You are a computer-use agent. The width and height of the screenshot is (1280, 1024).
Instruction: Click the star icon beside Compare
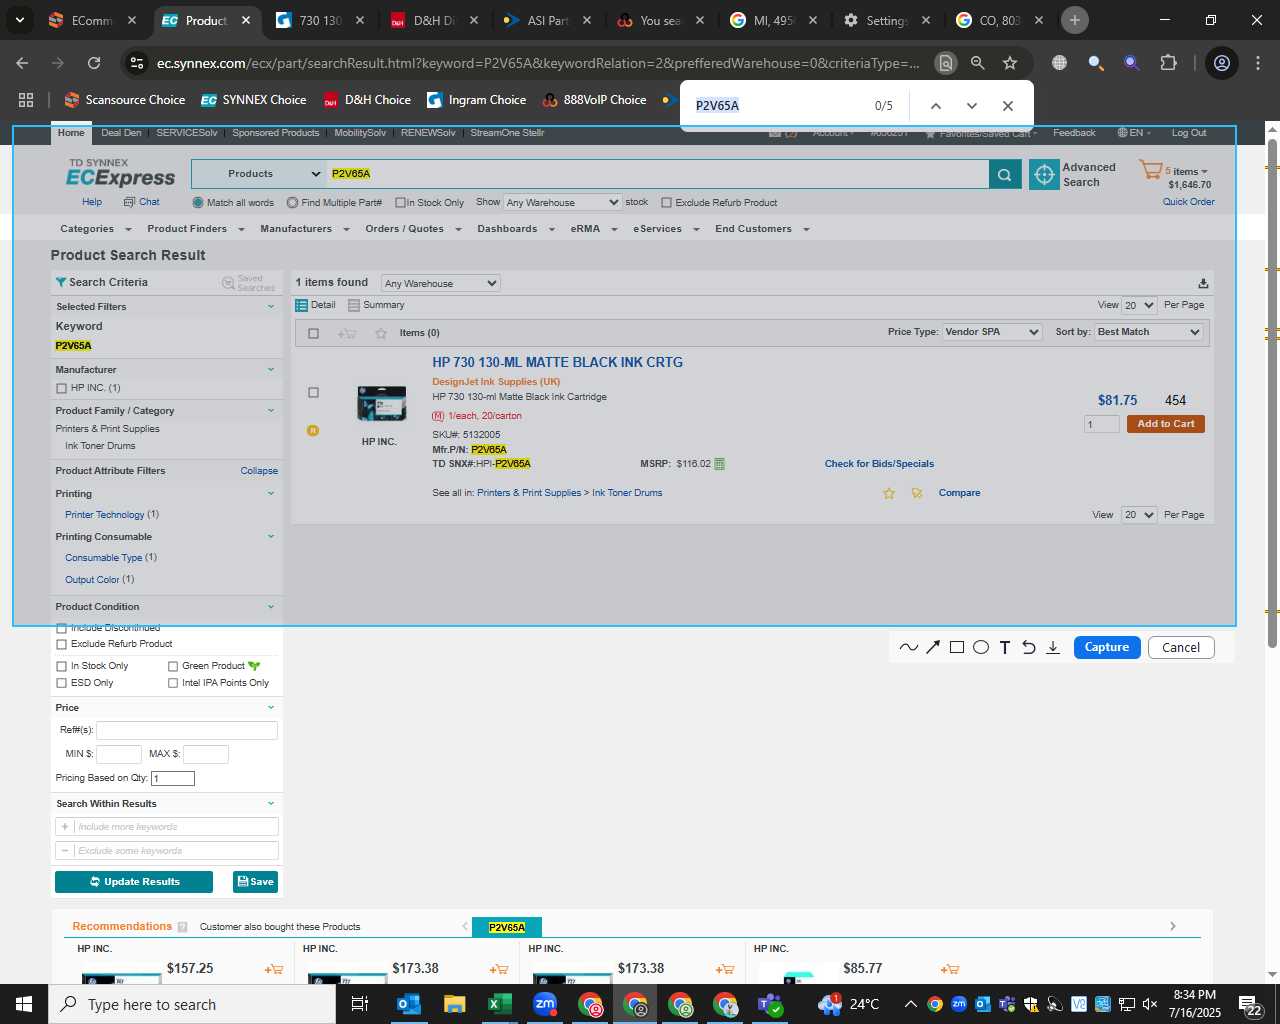[x=888, y=493]
